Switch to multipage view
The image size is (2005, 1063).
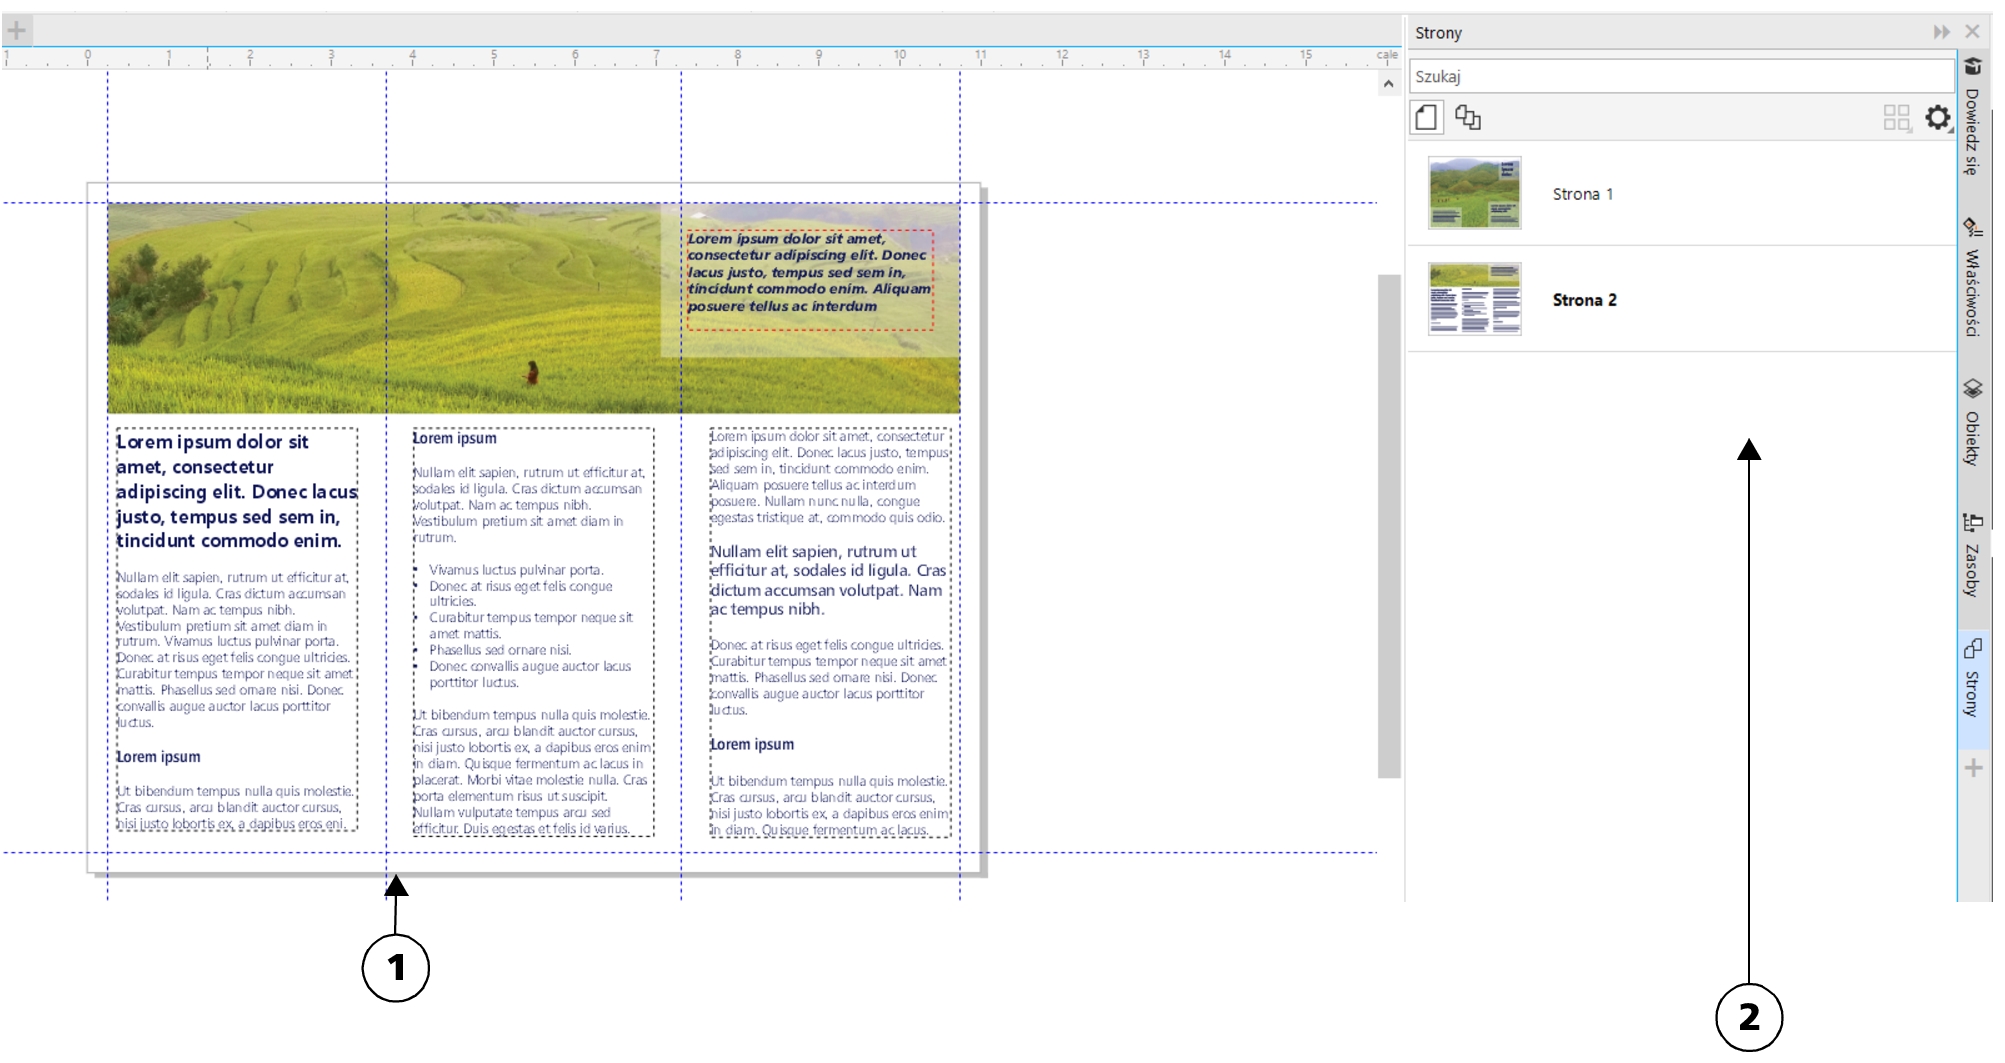(1468, 118)
